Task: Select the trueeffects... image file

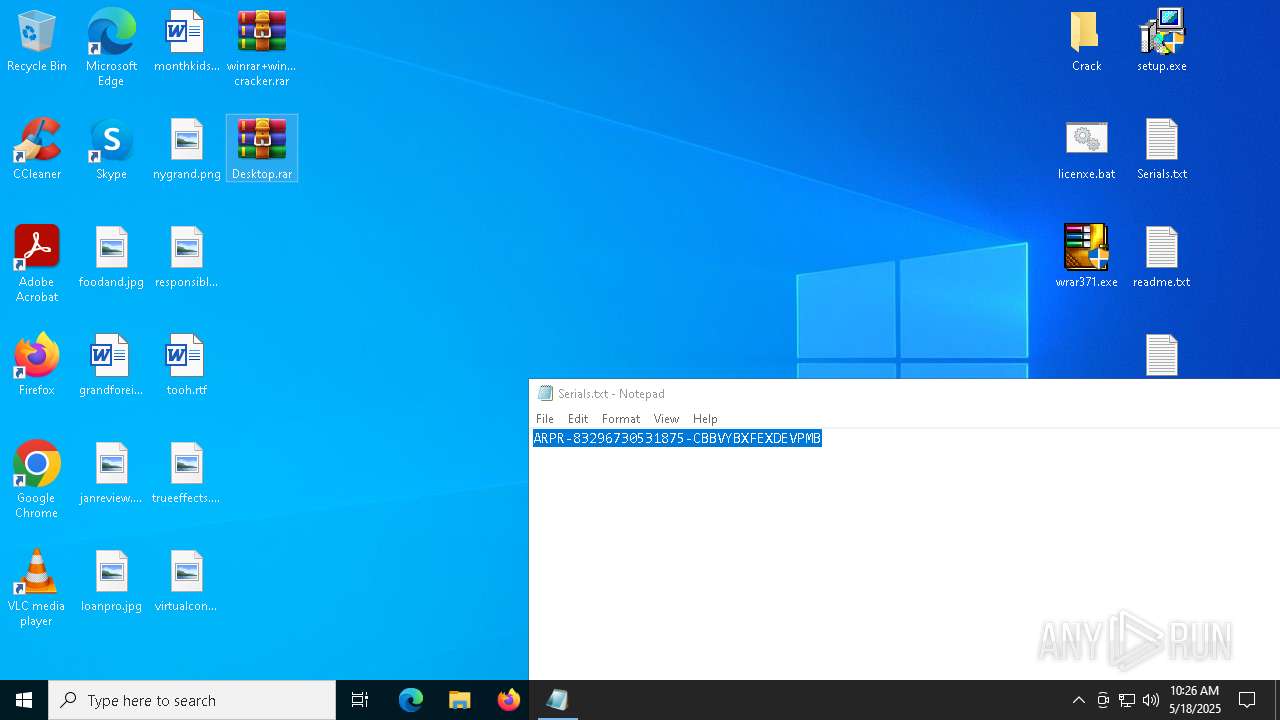Action: coord(186,474)
